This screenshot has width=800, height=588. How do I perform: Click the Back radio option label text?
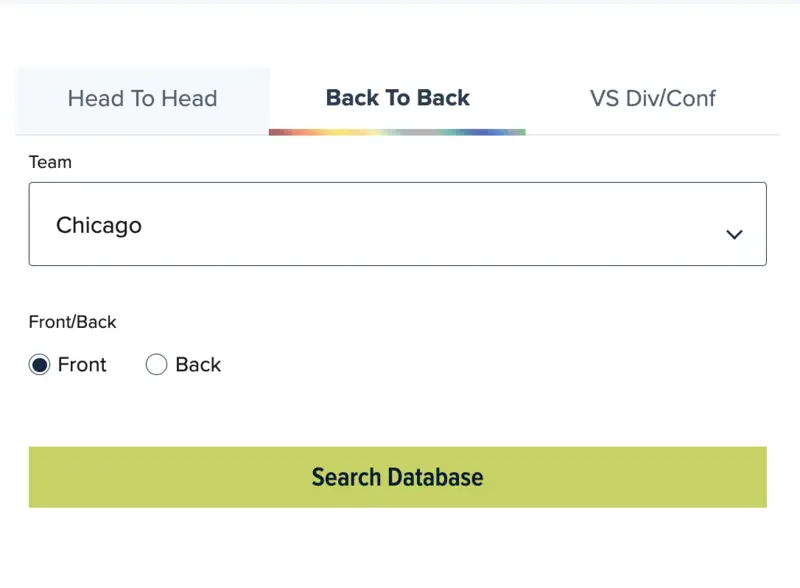[x=198, y=365]
